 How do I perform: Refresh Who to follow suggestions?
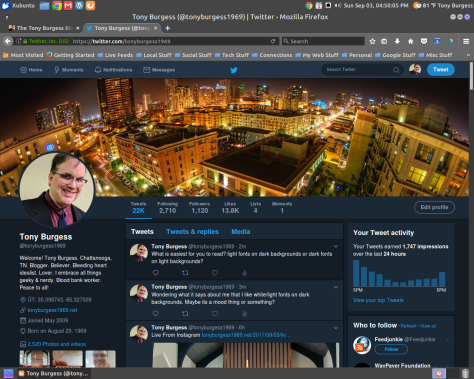408,326
